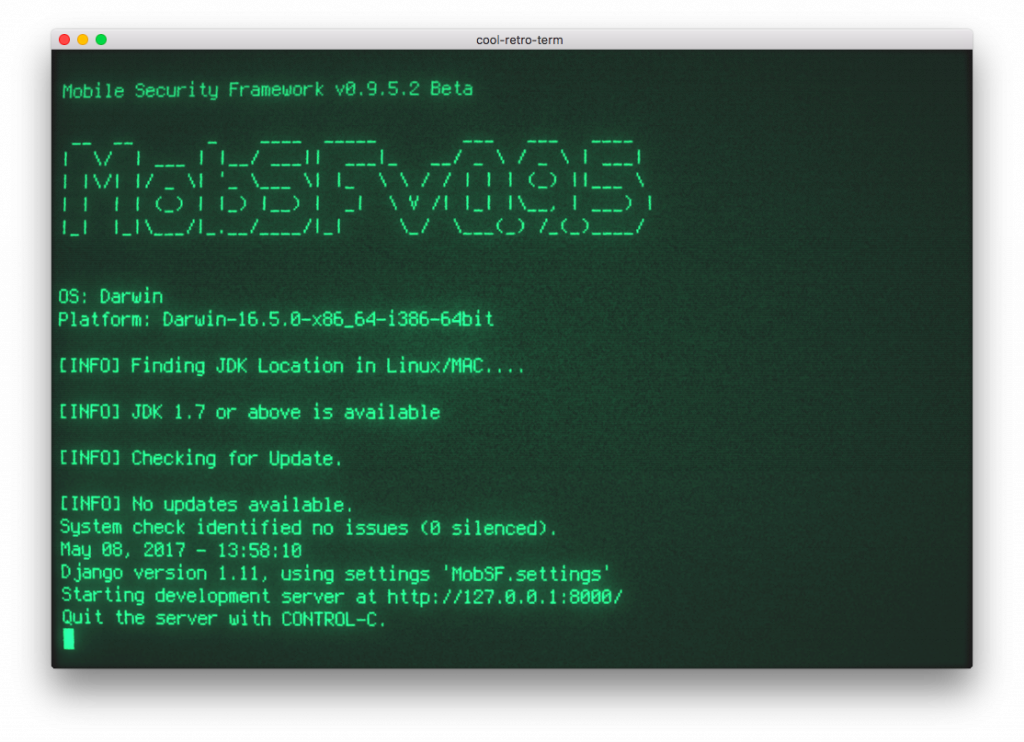Click the 'Django version 1.11' line
Viewport: 1024px width, 742px height.
[336, 573]
